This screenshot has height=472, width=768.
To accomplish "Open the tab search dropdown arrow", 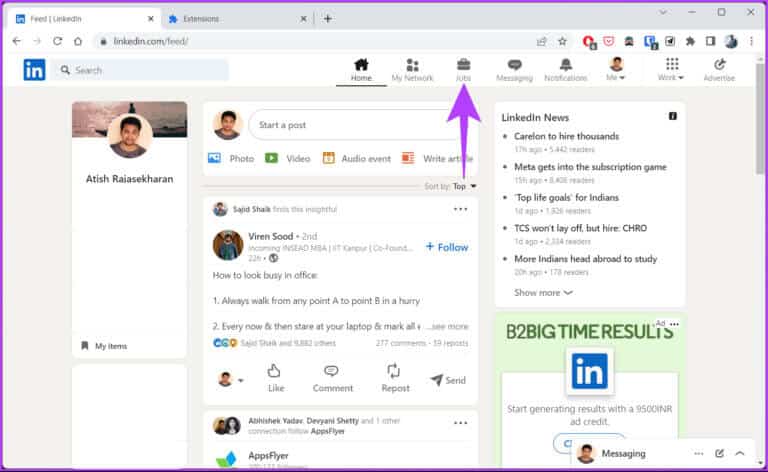I will [663, 12].
